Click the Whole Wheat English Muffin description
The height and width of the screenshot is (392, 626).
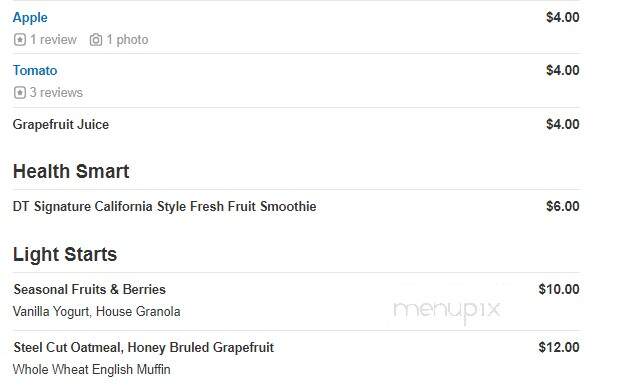[x=91, y=369]
